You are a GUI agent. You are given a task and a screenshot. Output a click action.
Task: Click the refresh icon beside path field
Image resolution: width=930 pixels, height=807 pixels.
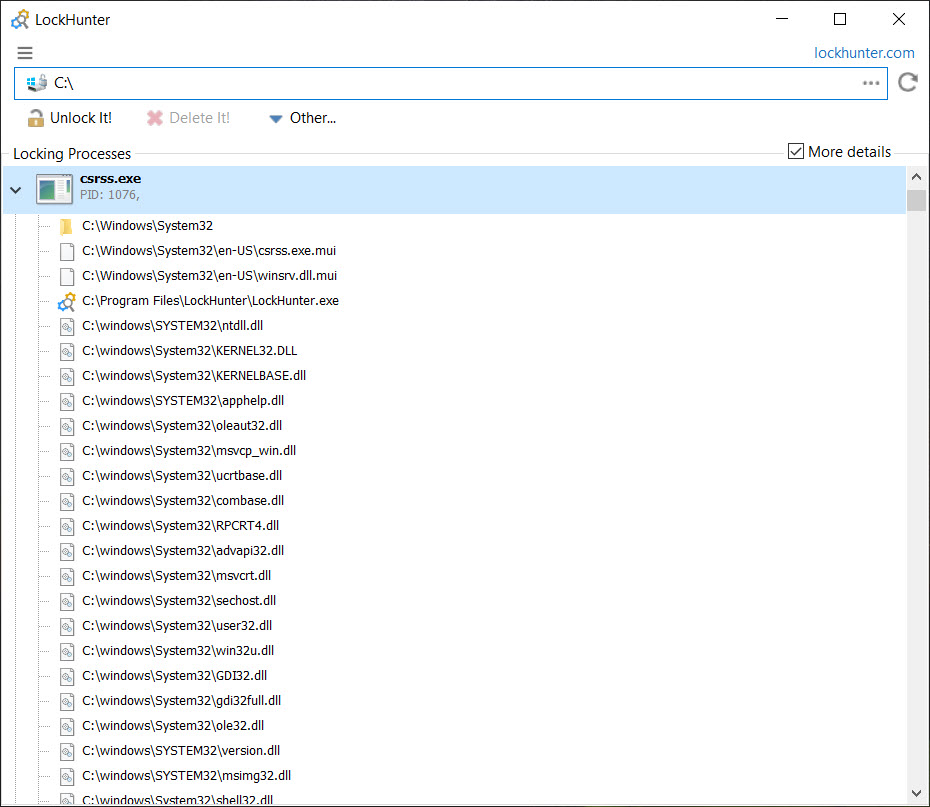(907, 82)
